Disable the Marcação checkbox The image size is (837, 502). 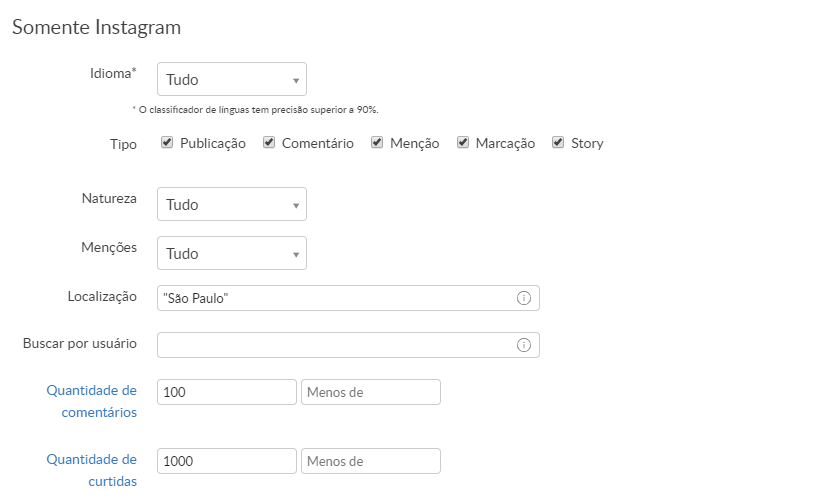[x=463, y=143]
